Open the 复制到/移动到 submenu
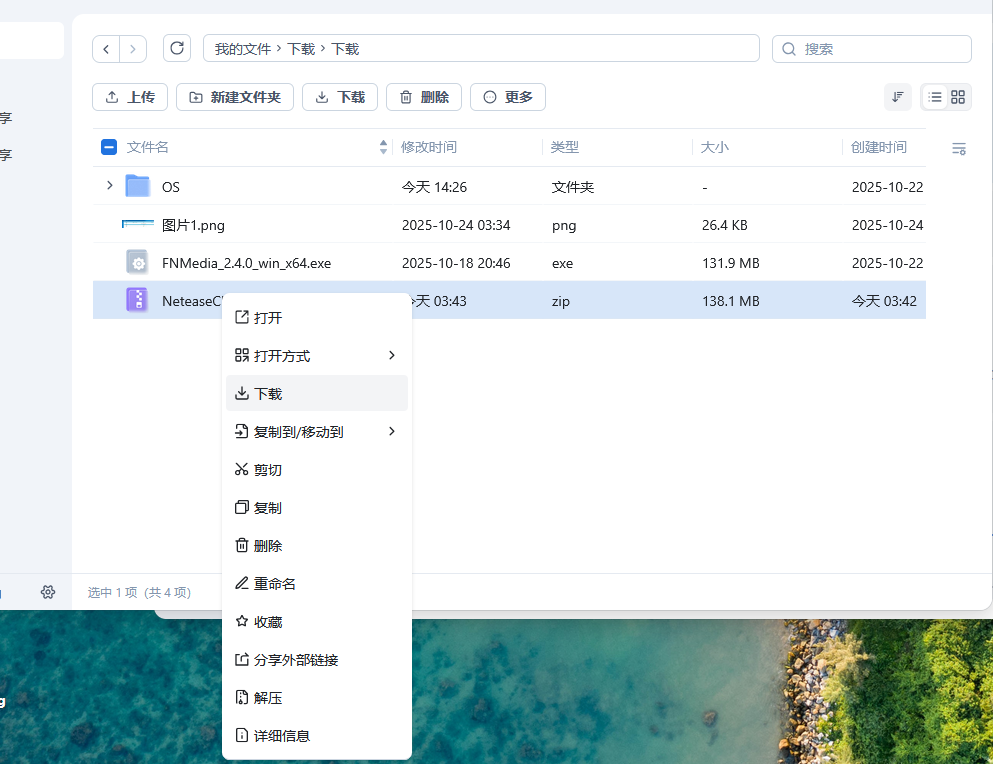This screenshot has width=993, height=764. click(x=300, y=431)
